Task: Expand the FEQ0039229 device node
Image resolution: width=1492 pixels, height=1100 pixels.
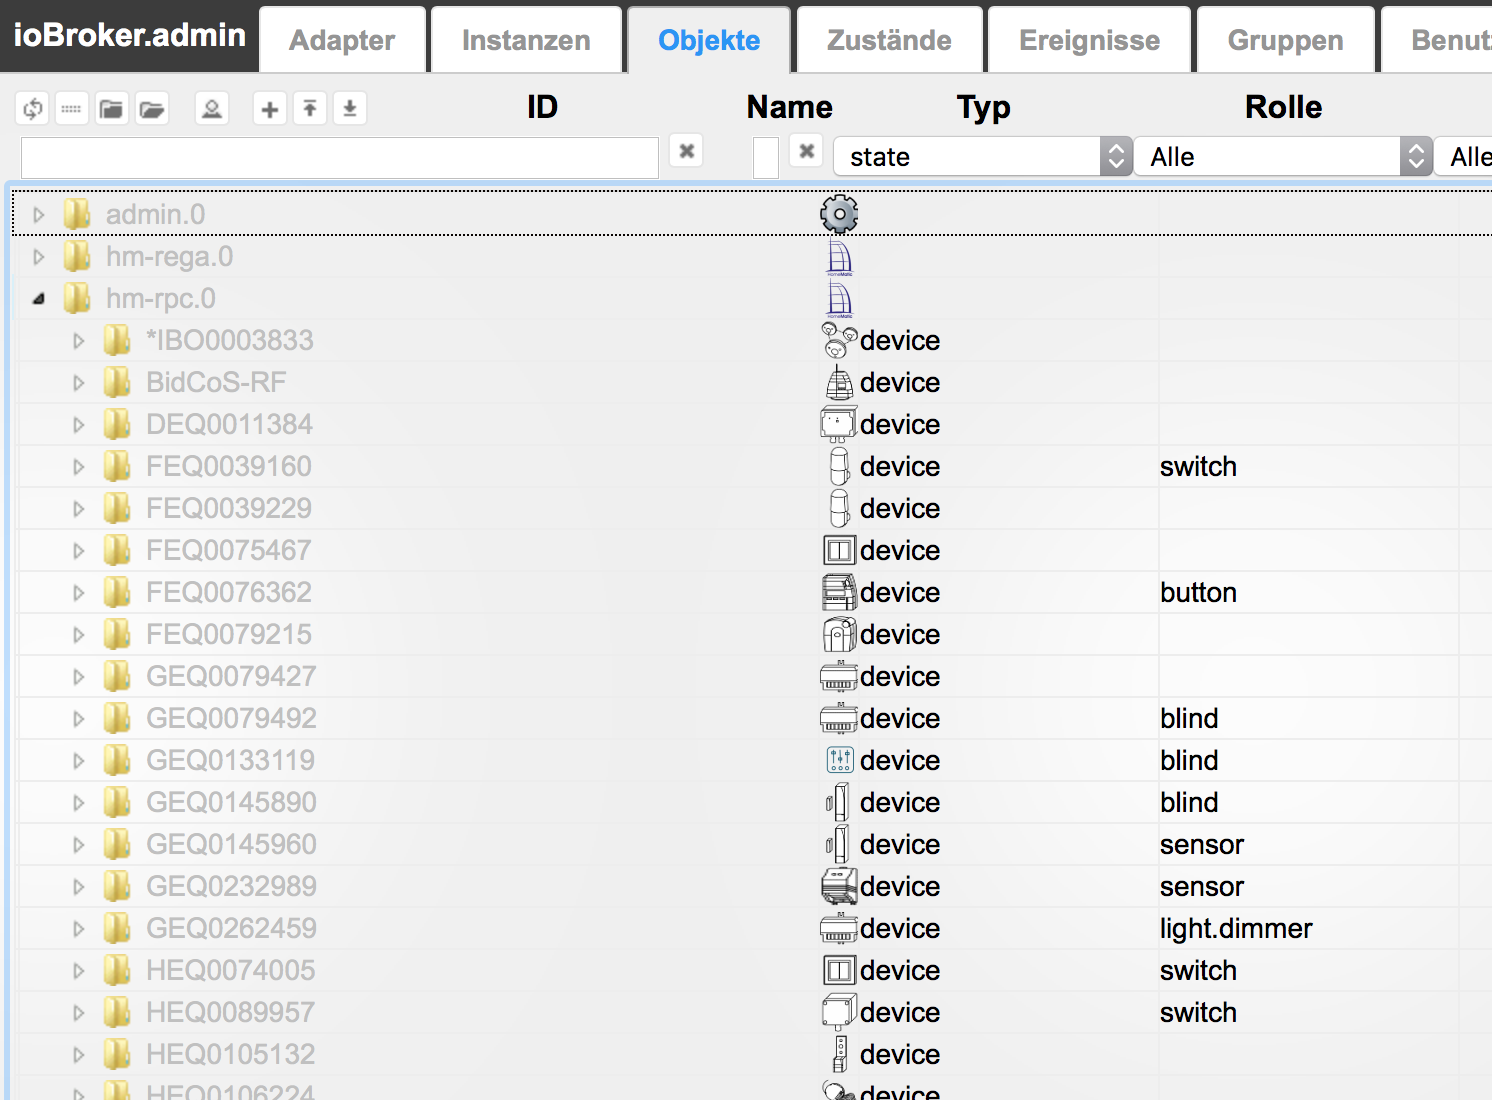Action: point(79,509)
